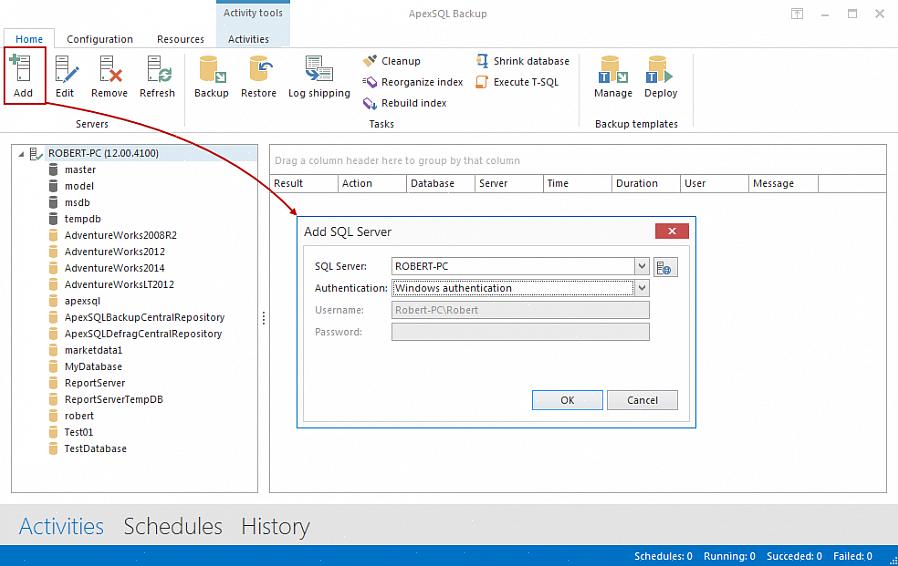Browse for SQL servers icon in dialog
This screenshot has height=566, width=898.
tap(665, 267)
